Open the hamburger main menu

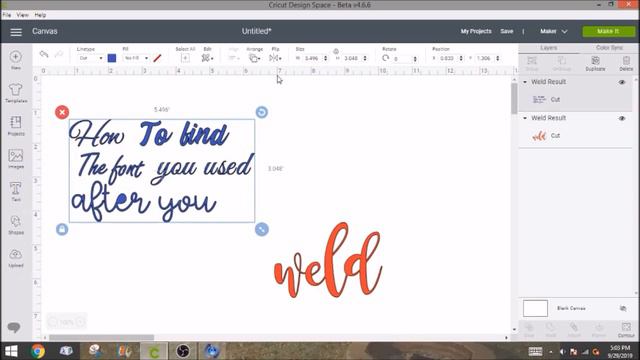(x=16, y=32)
